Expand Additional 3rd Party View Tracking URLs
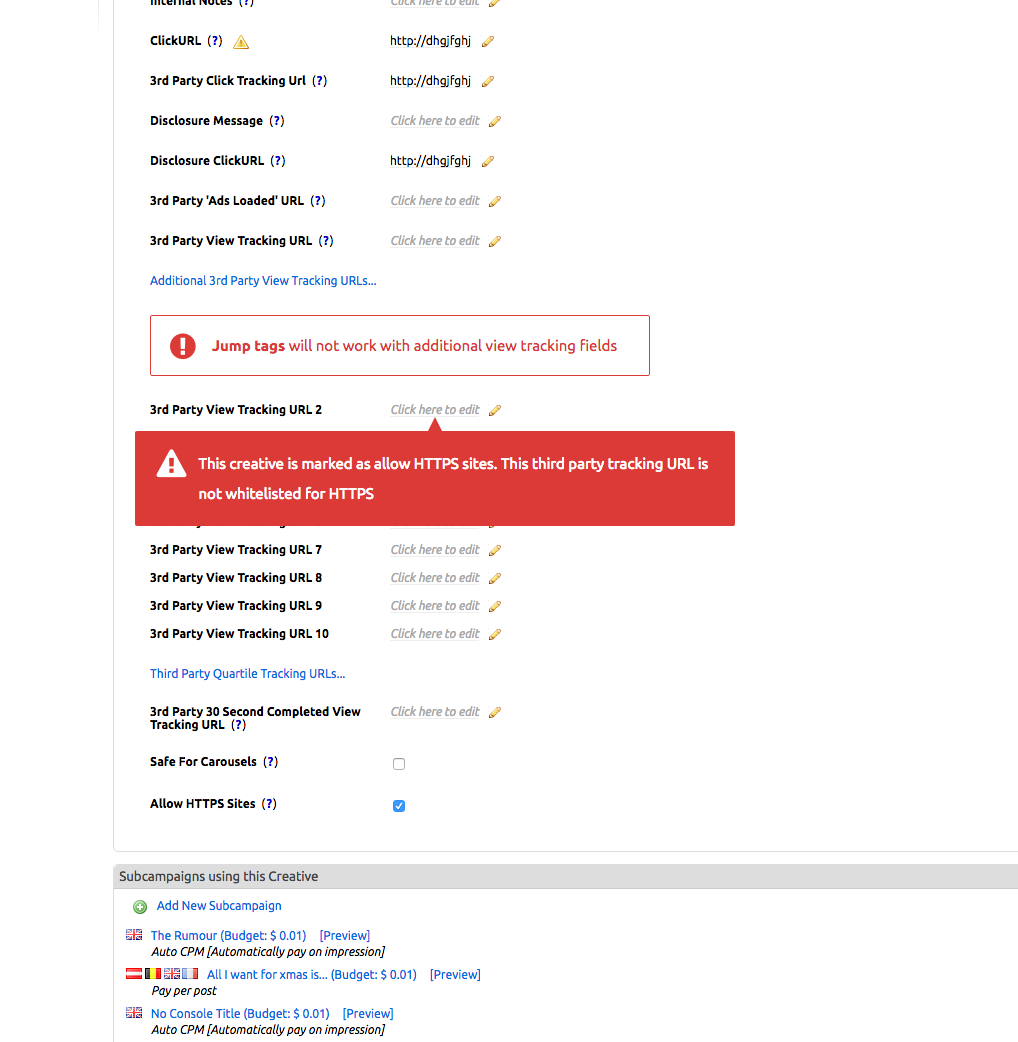 [x=263, y=281]
